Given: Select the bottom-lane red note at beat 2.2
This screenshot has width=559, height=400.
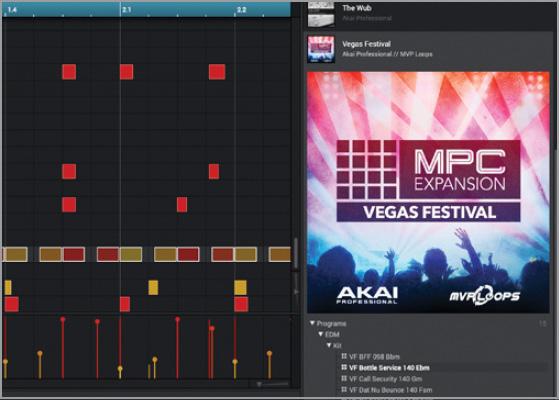Looking at the screenshot, I should pos(241,304).
